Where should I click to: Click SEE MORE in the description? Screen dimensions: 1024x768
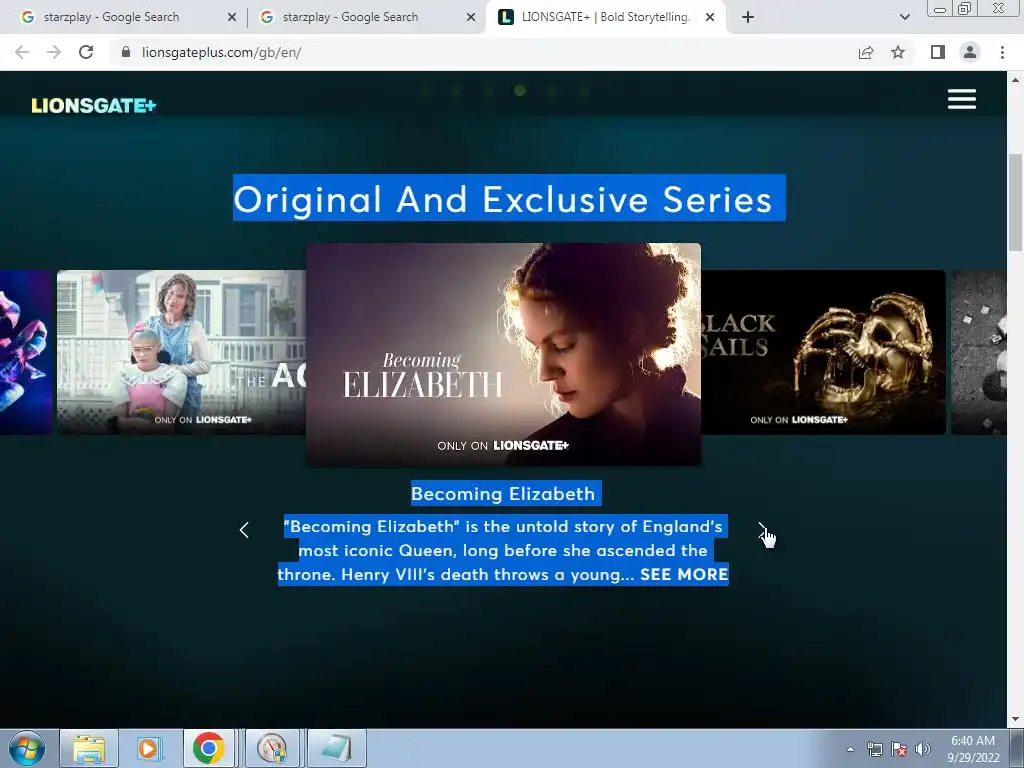684,575
